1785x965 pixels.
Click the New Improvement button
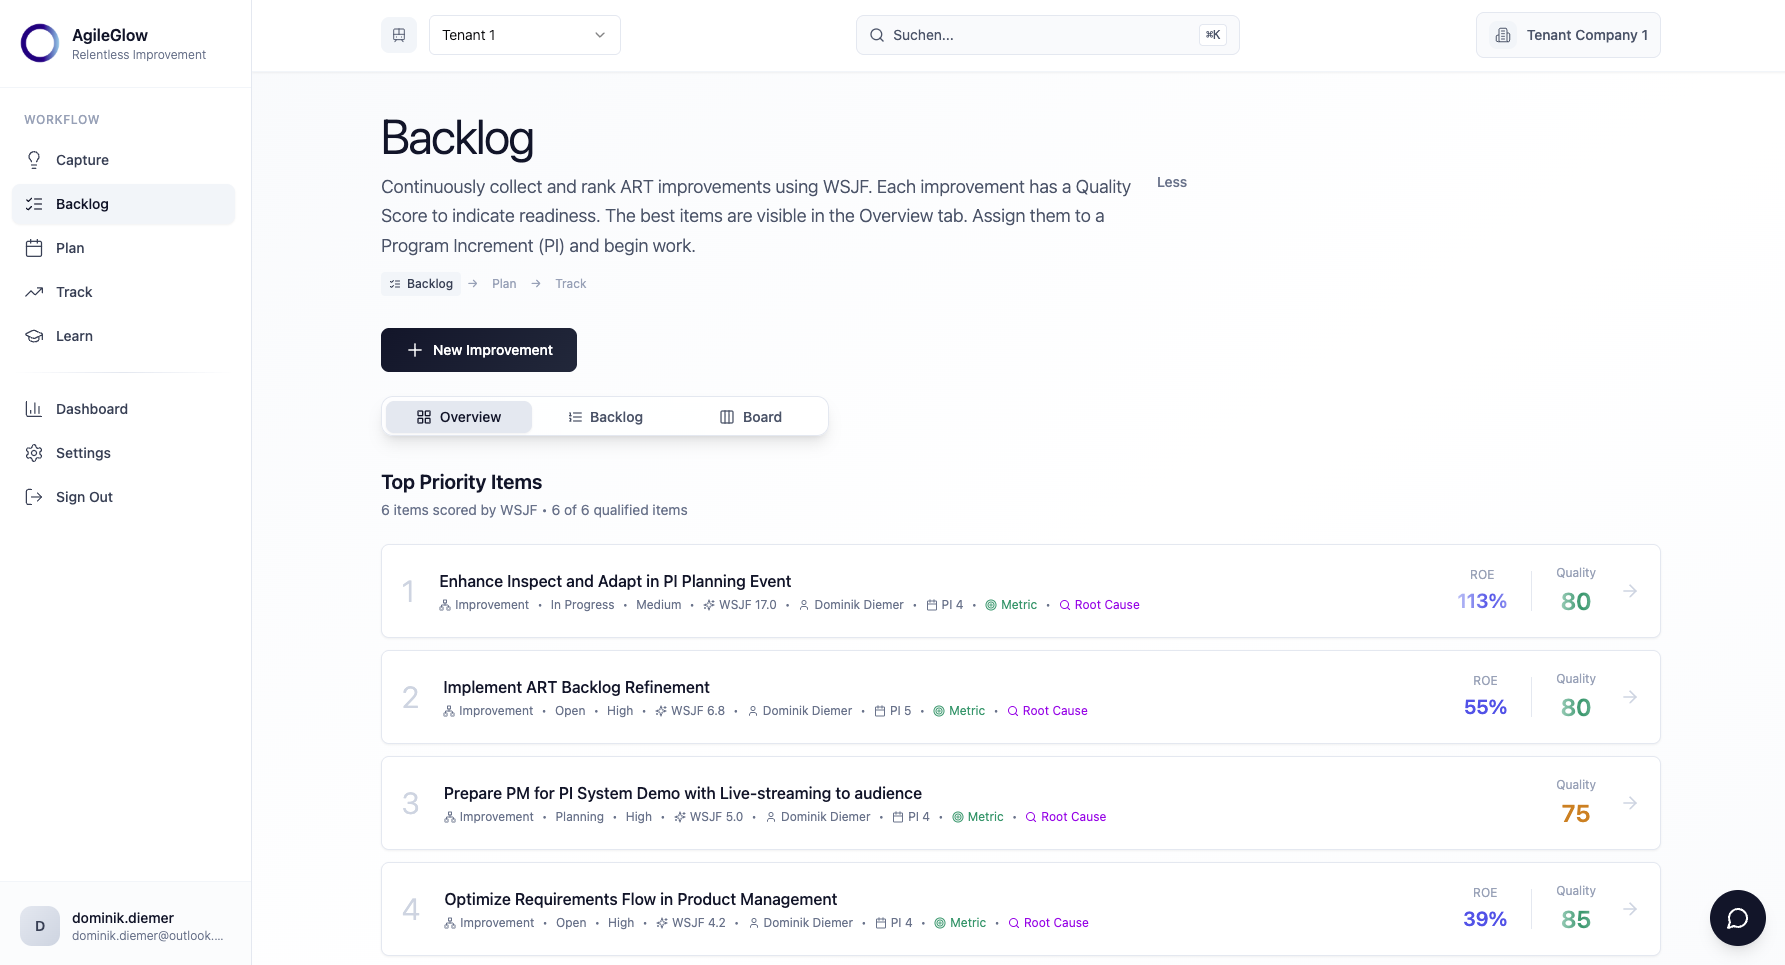(x=478, y=350)
